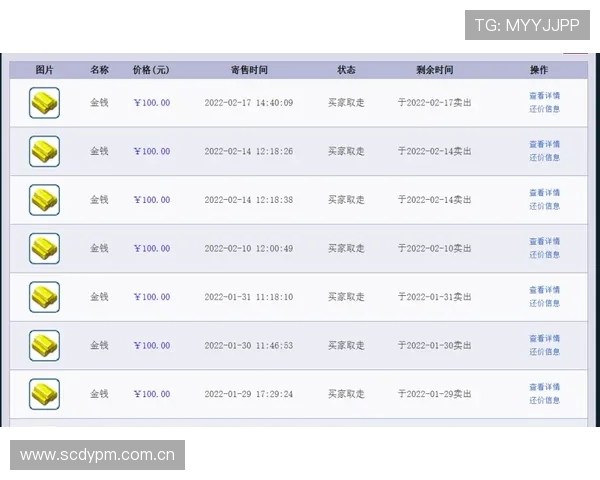Click 买家取走 status in the 2022-01-30 row
Viewport: 600px width, 480px height.
pos(346,346)
